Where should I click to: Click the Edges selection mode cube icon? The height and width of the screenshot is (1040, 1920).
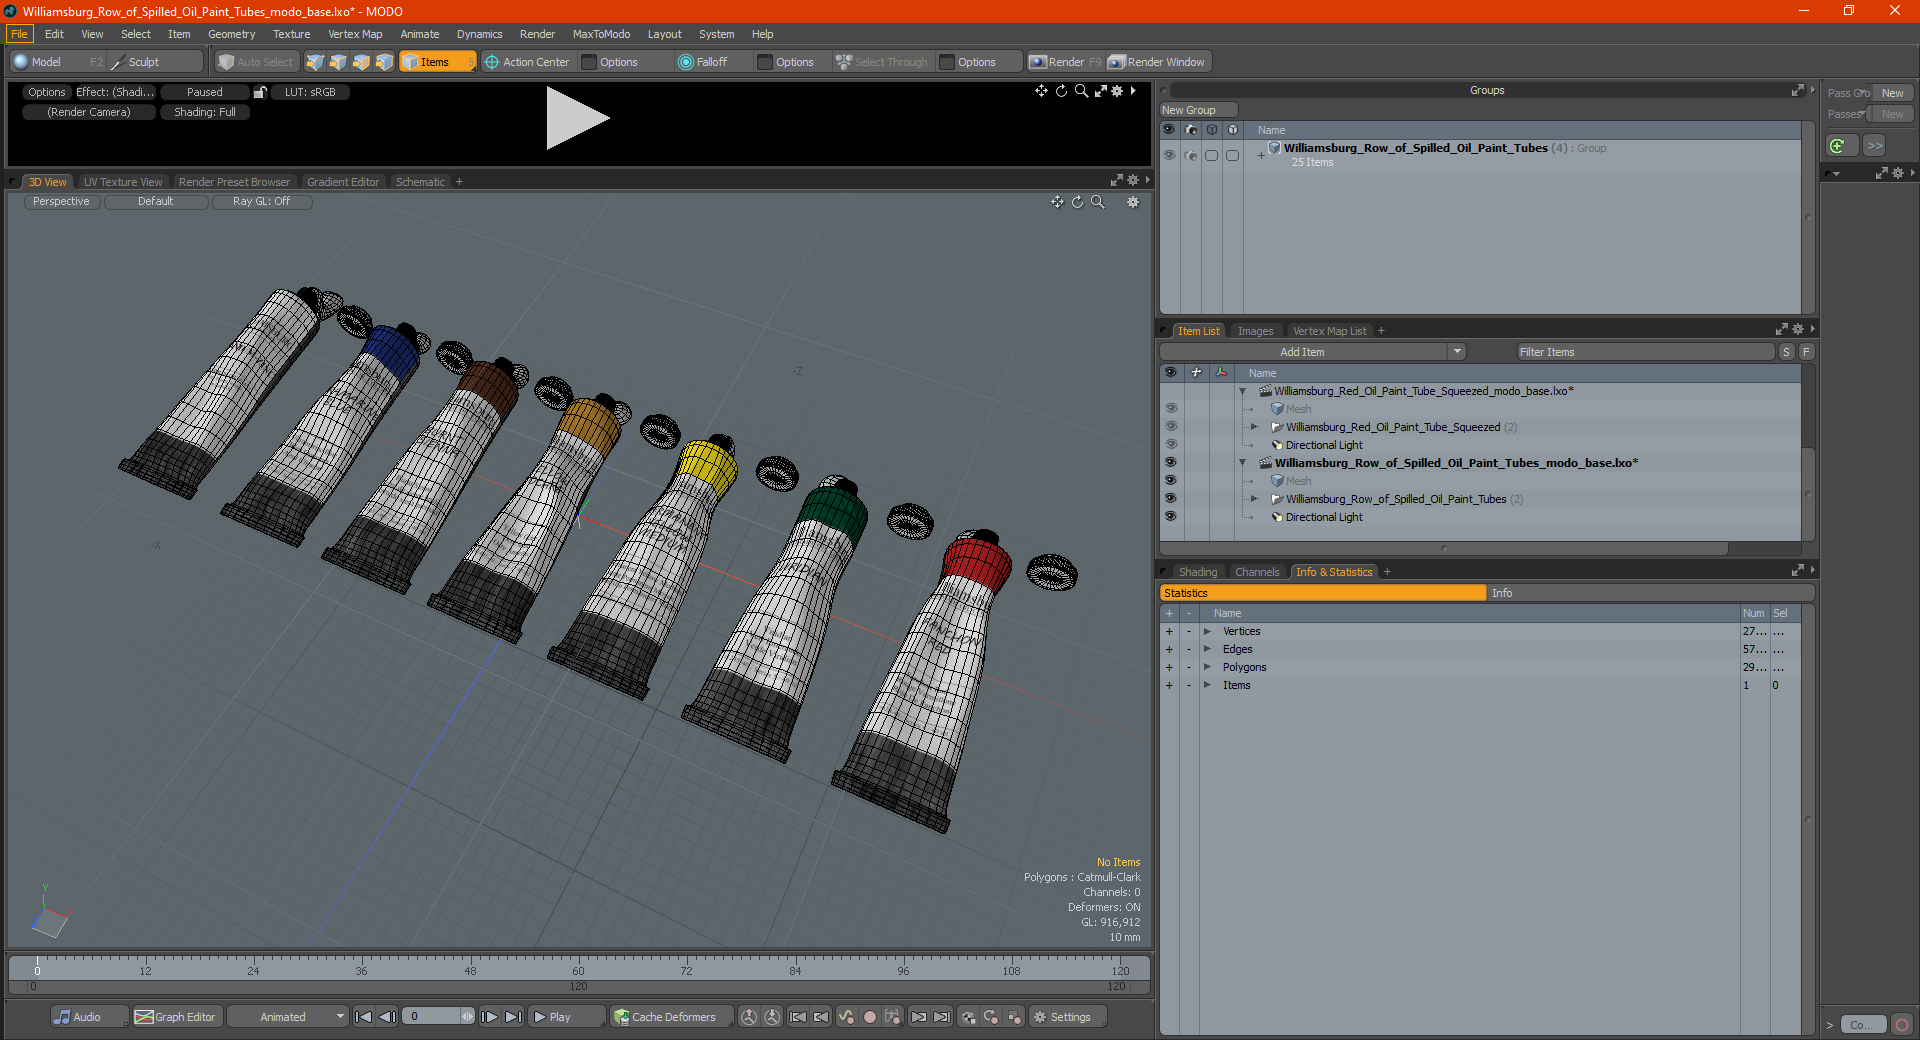[338, 62]
